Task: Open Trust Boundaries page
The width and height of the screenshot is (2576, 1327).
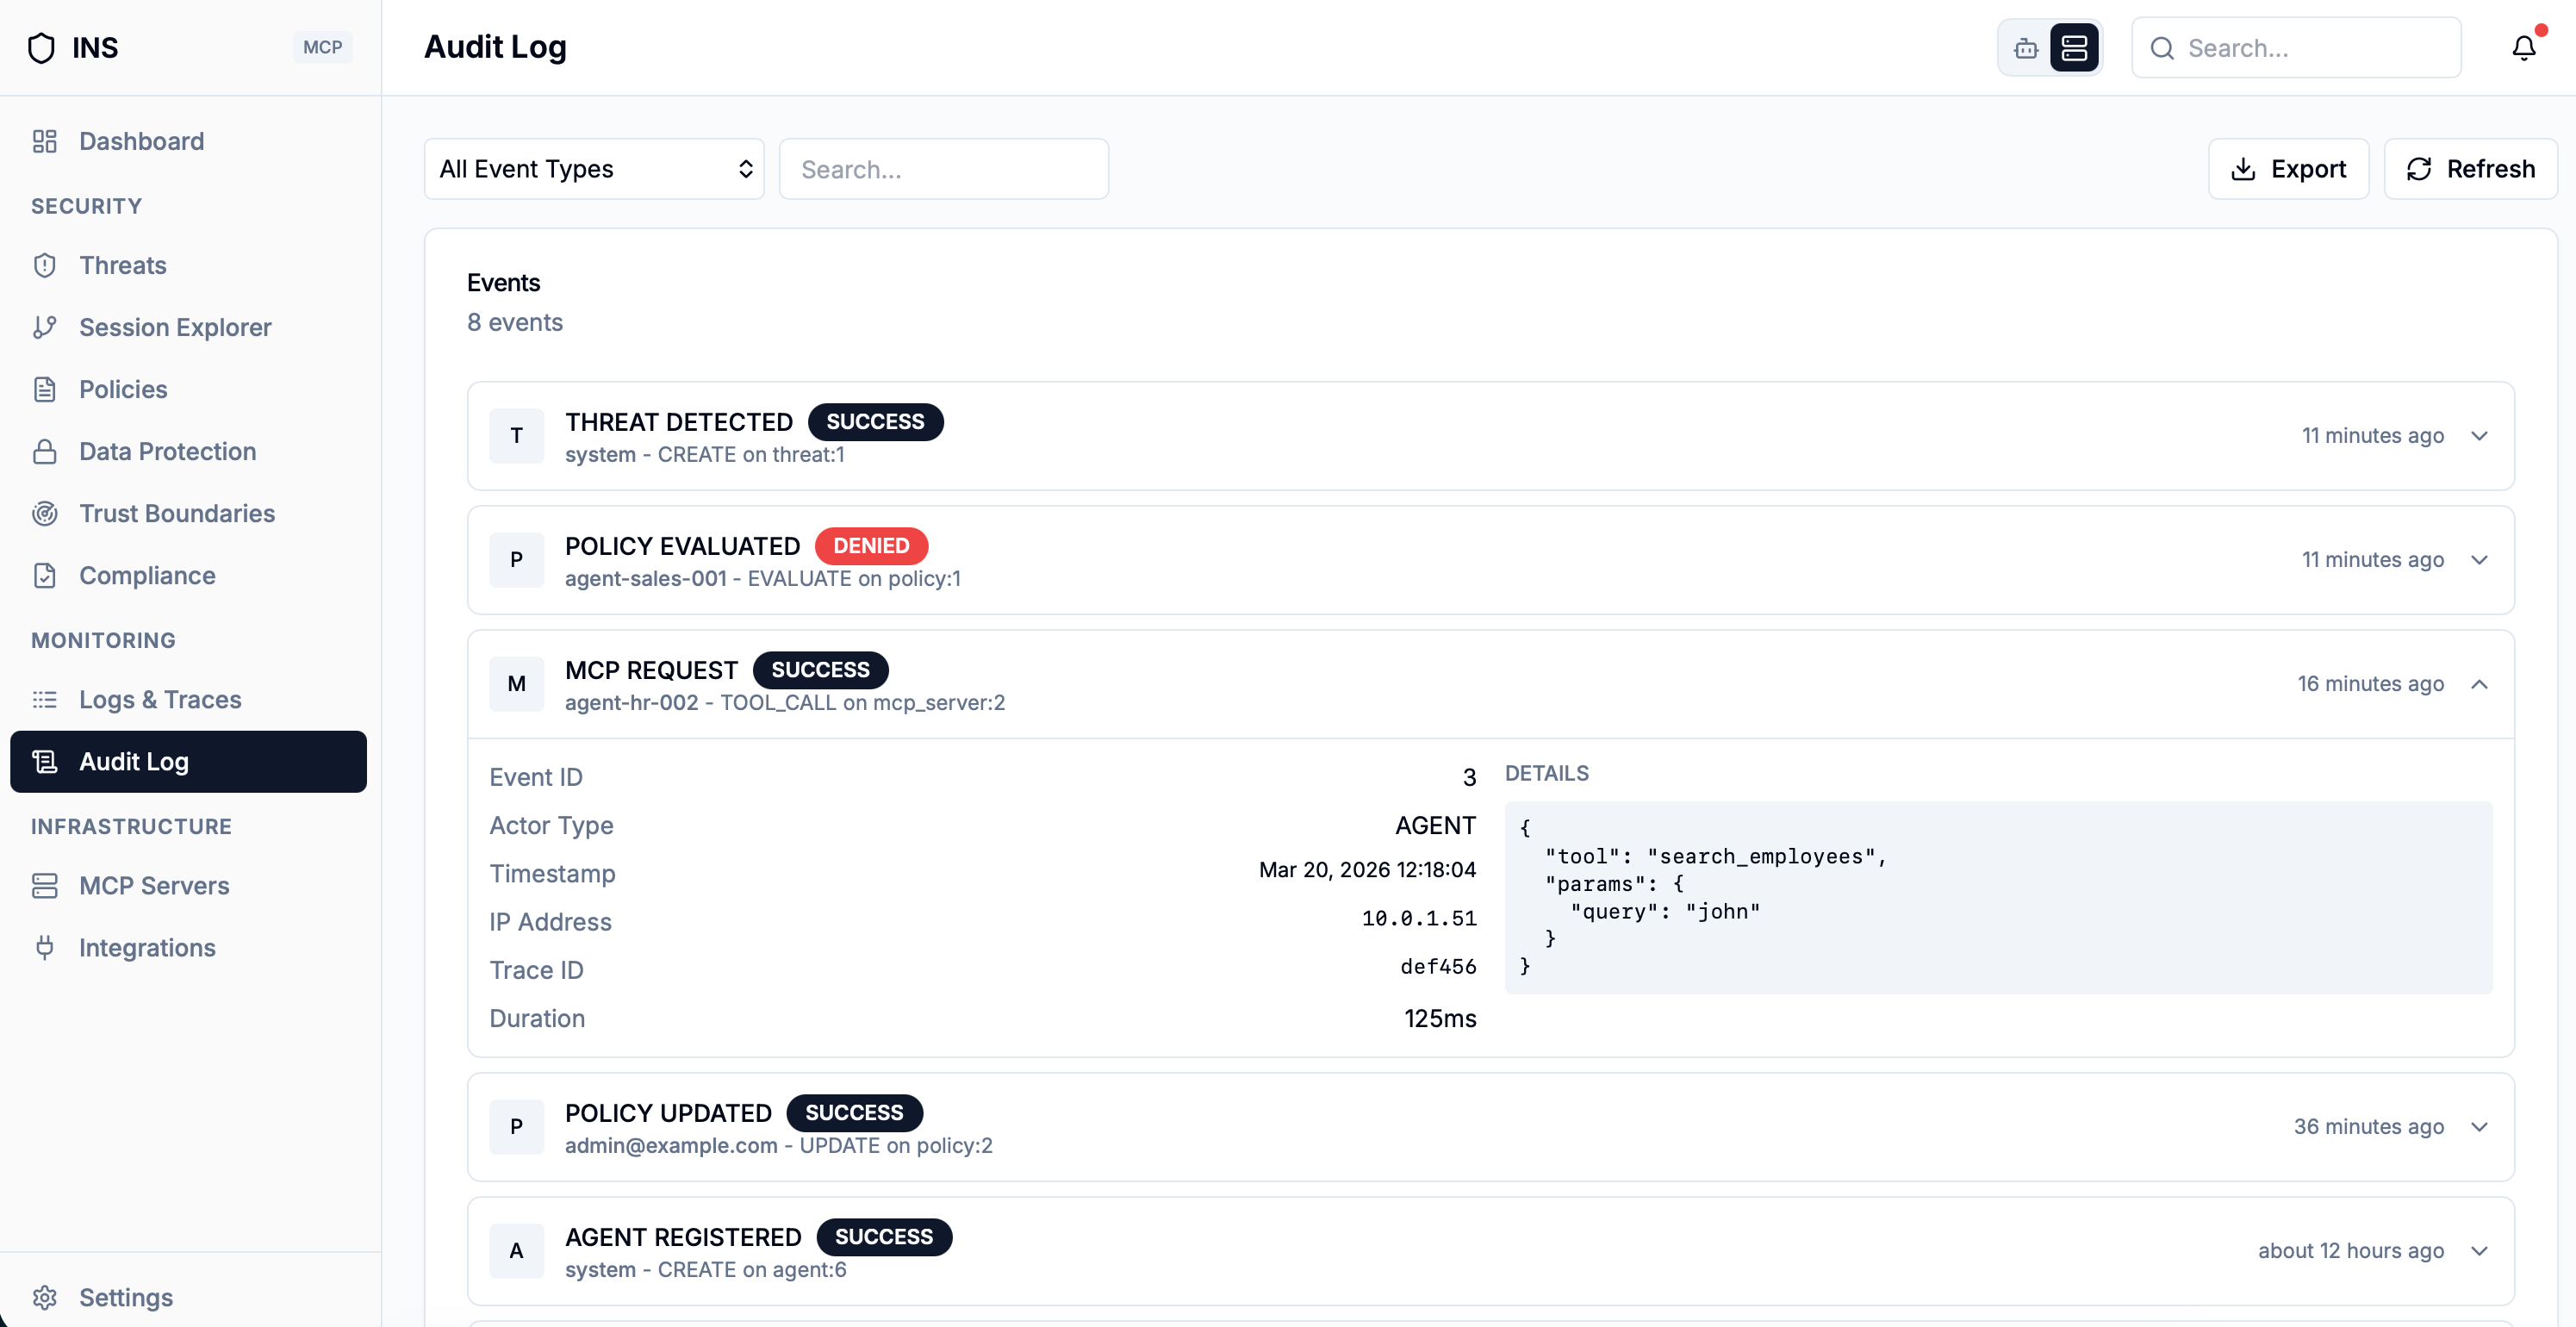Action: pos(188,513)
